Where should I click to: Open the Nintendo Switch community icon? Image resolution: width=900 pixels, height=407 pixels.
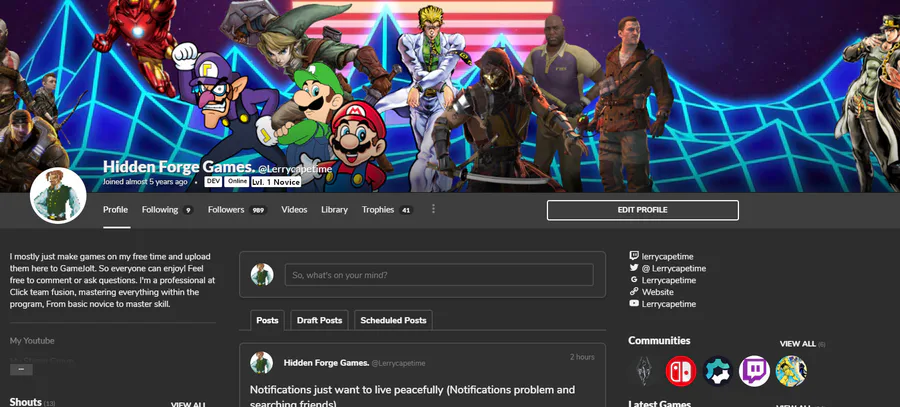tap(681, 371)
